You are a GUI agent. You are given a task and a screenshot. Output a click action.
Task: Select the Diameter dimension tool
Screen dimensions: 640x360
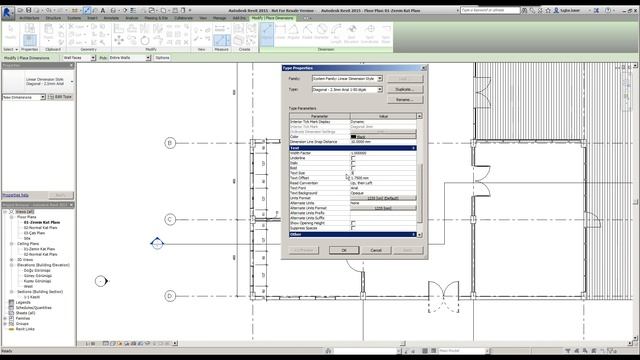click(322, 32)
